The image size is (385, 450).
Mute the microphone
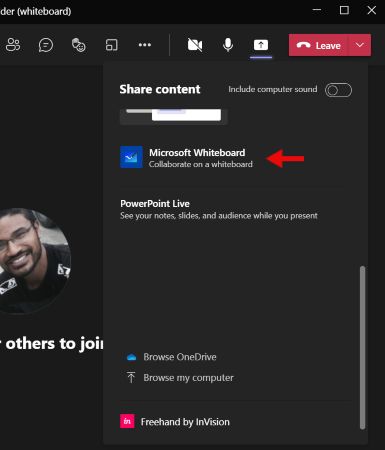coord(228,45)
